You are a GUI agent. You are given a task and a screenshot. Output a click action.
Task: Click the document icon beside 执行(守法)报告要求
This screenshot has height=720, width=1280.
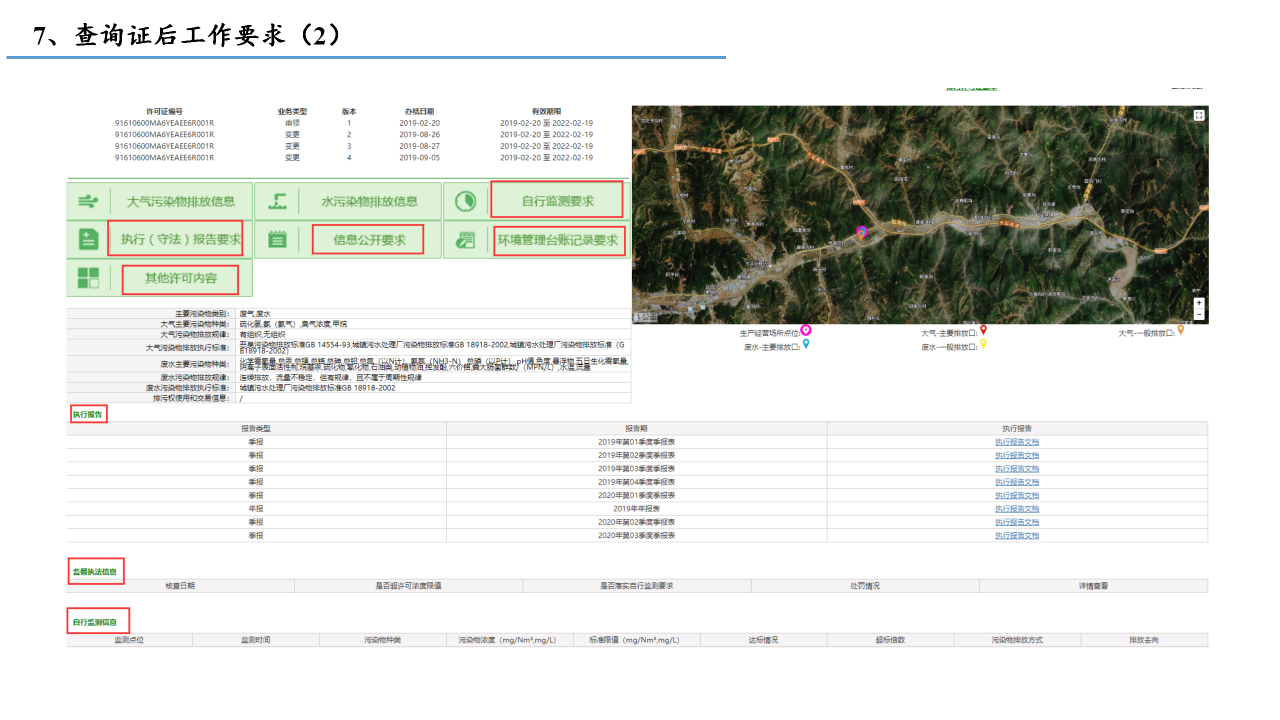(87, 240)
